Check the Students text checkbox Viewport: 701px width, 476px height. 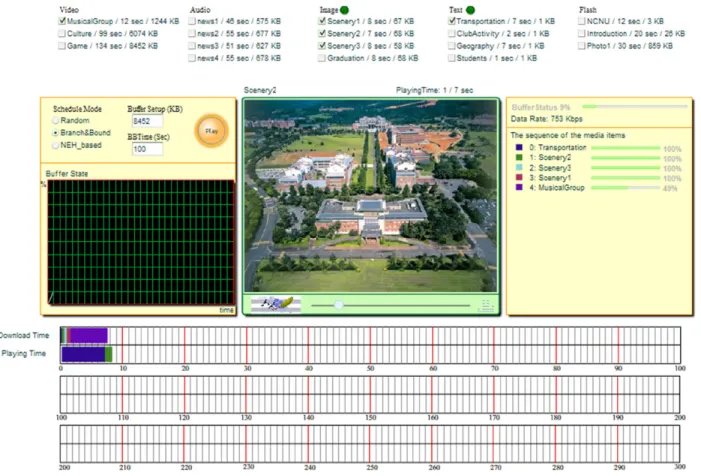coord(452,58)
